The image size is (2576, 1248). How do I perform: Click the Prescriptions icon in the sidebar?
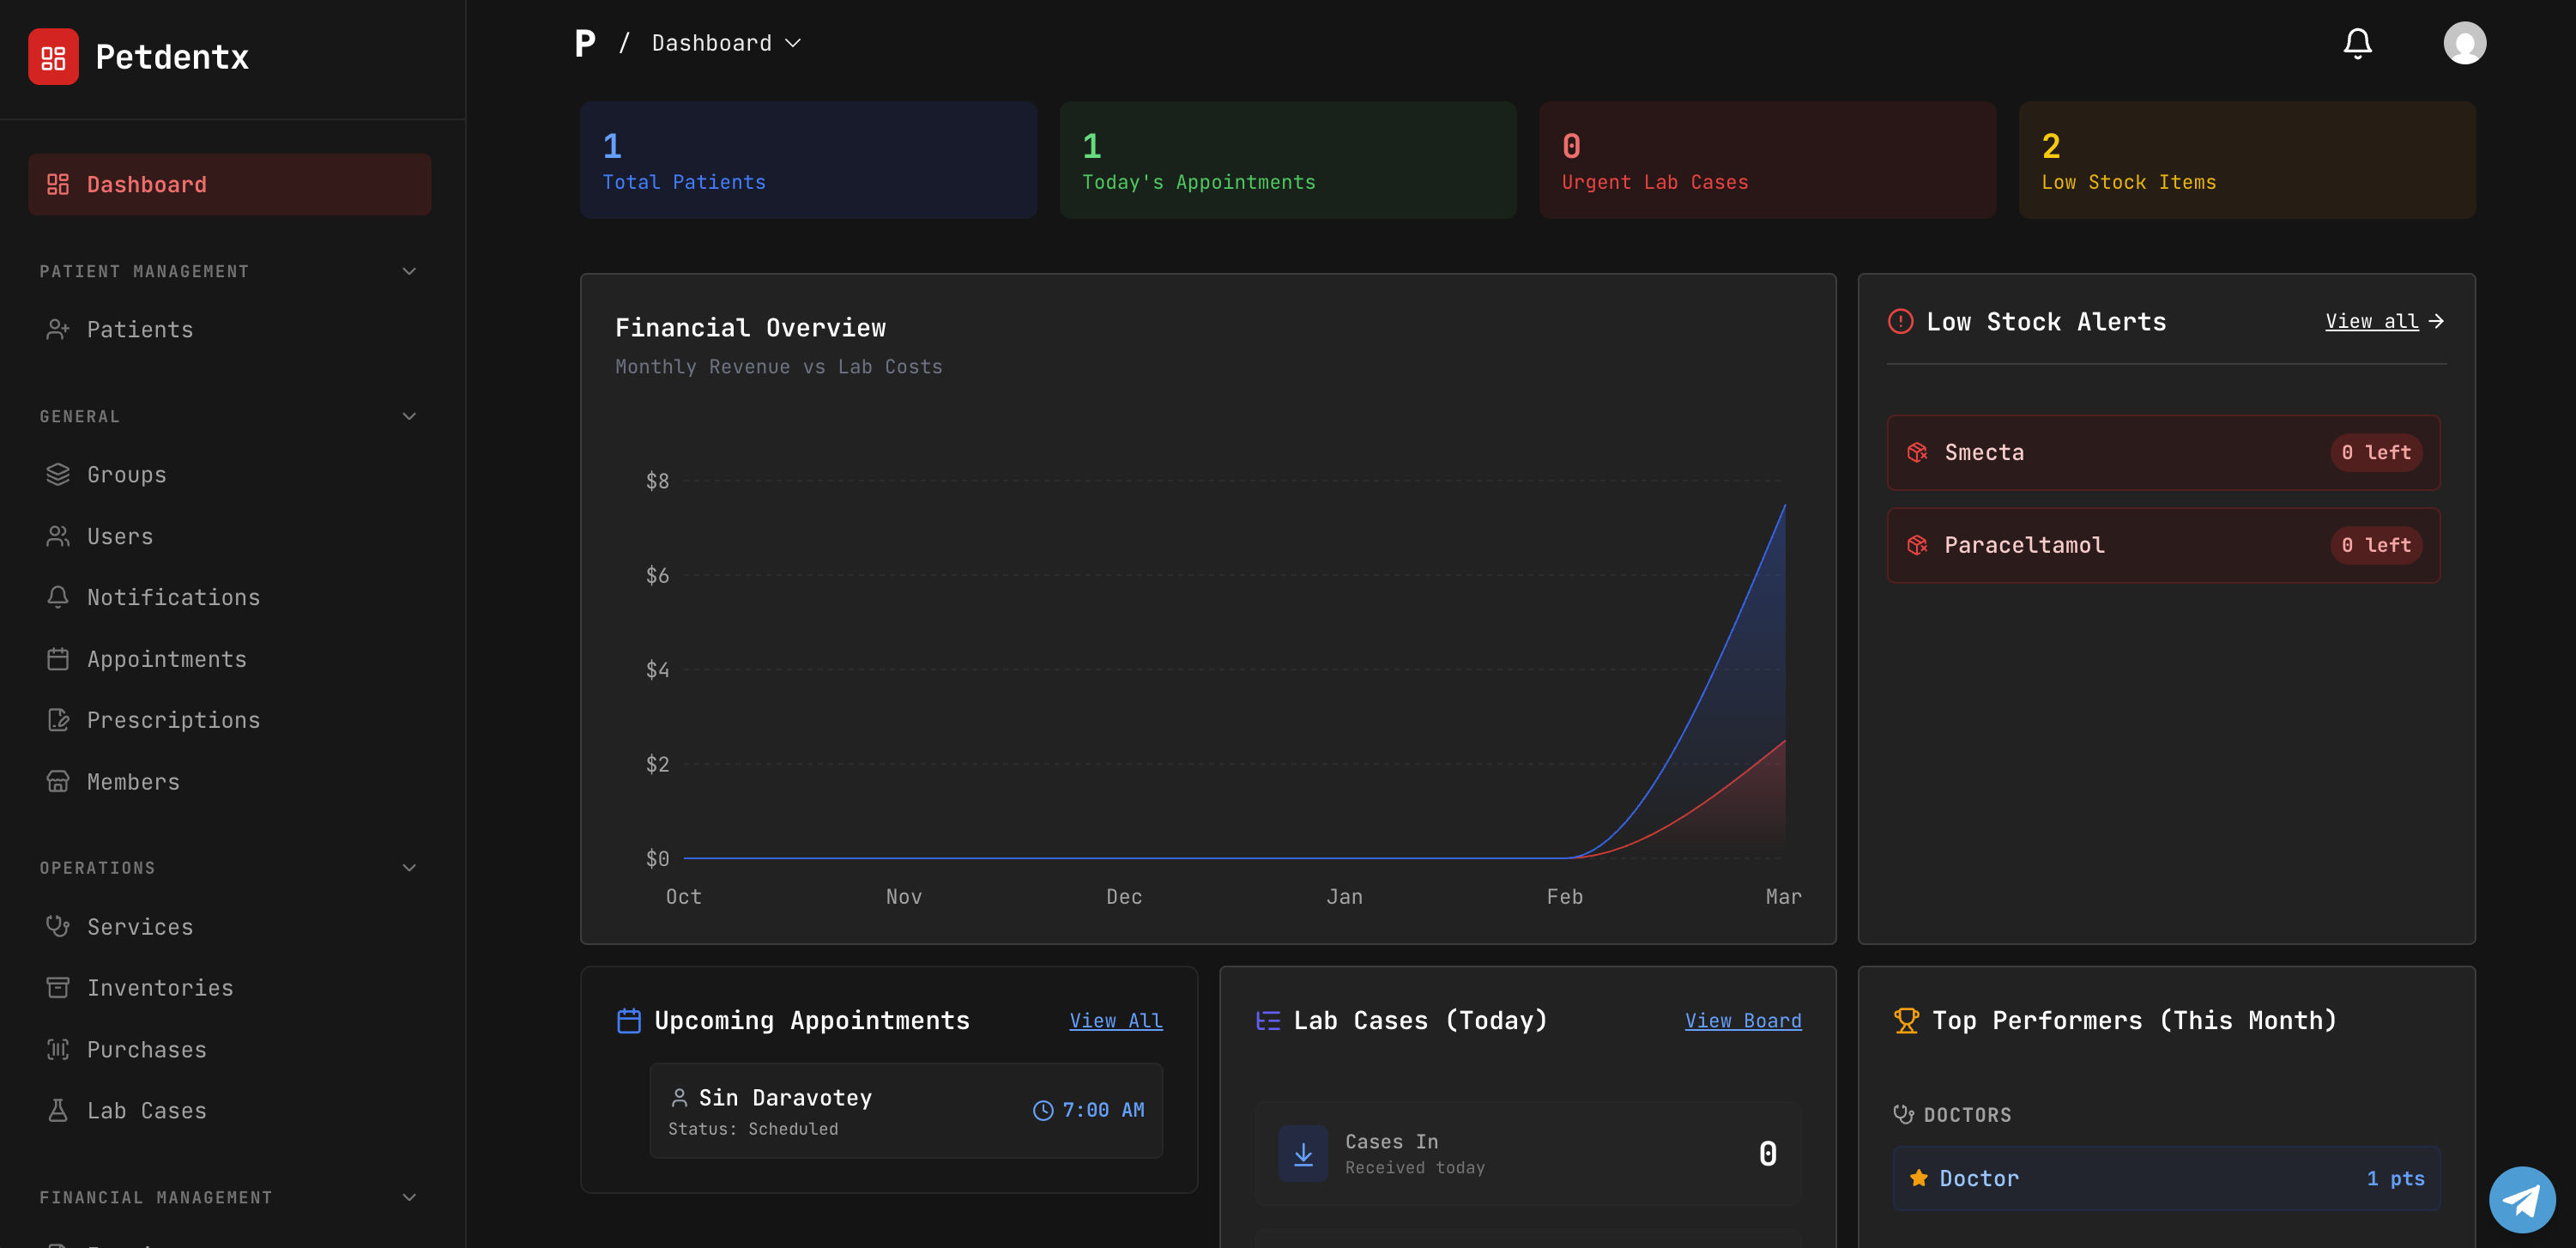pos(58,719)
